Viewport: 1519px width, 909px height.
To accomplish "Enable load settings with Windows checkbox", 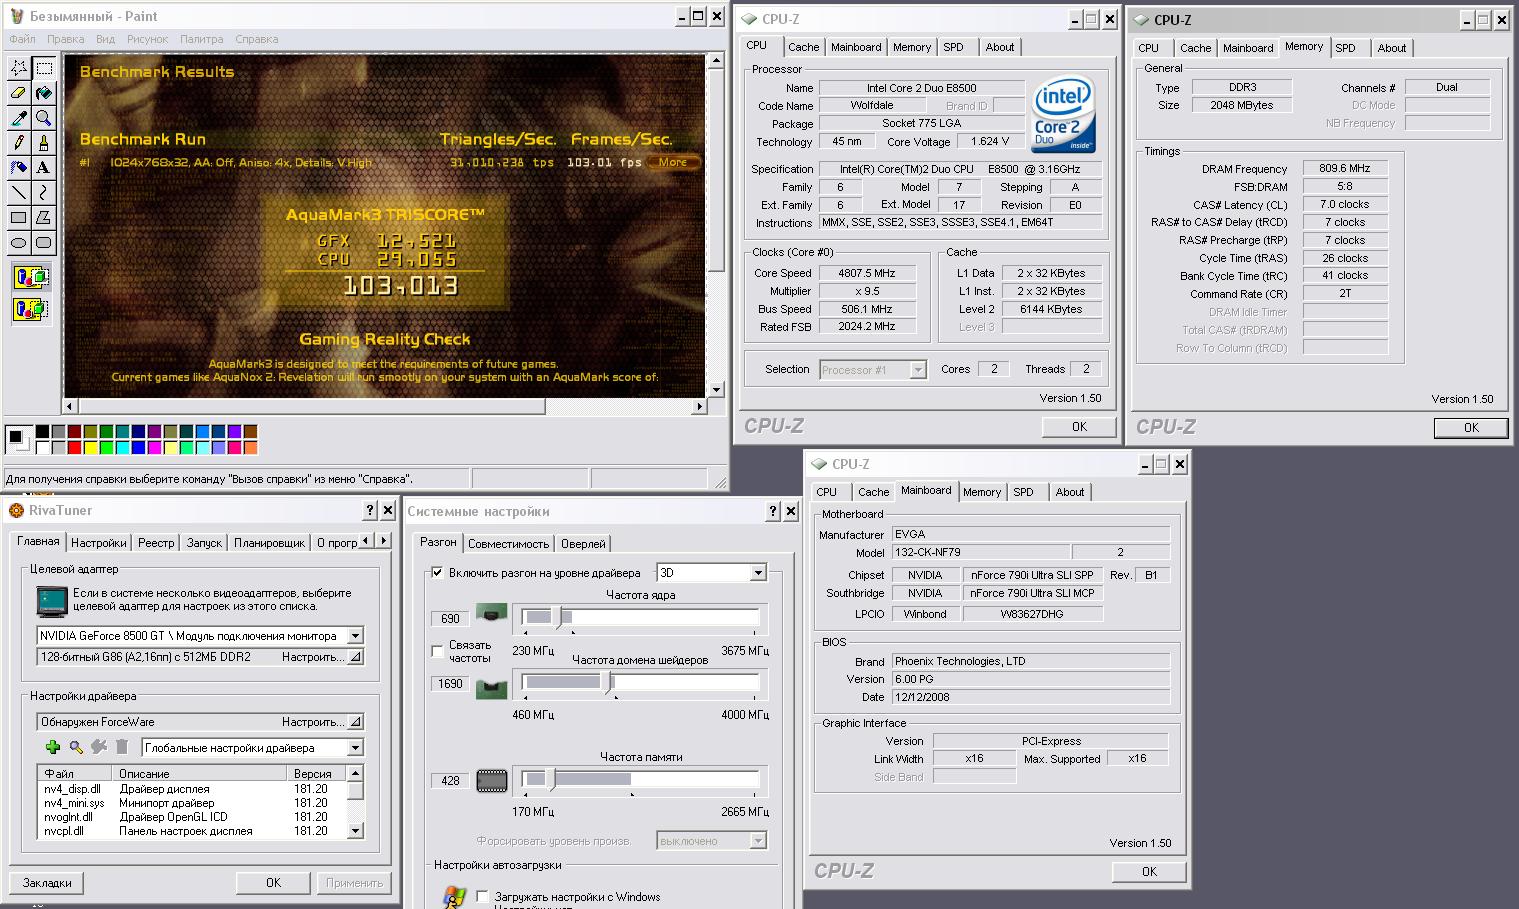I will click(x=482, y=897).
